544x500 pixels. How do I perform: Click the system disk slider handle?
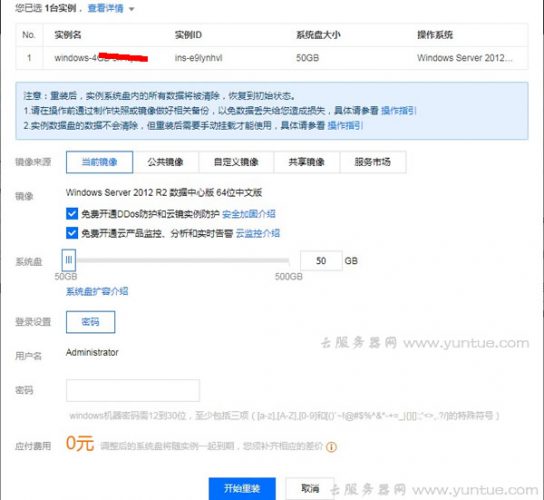pos(69,260)
